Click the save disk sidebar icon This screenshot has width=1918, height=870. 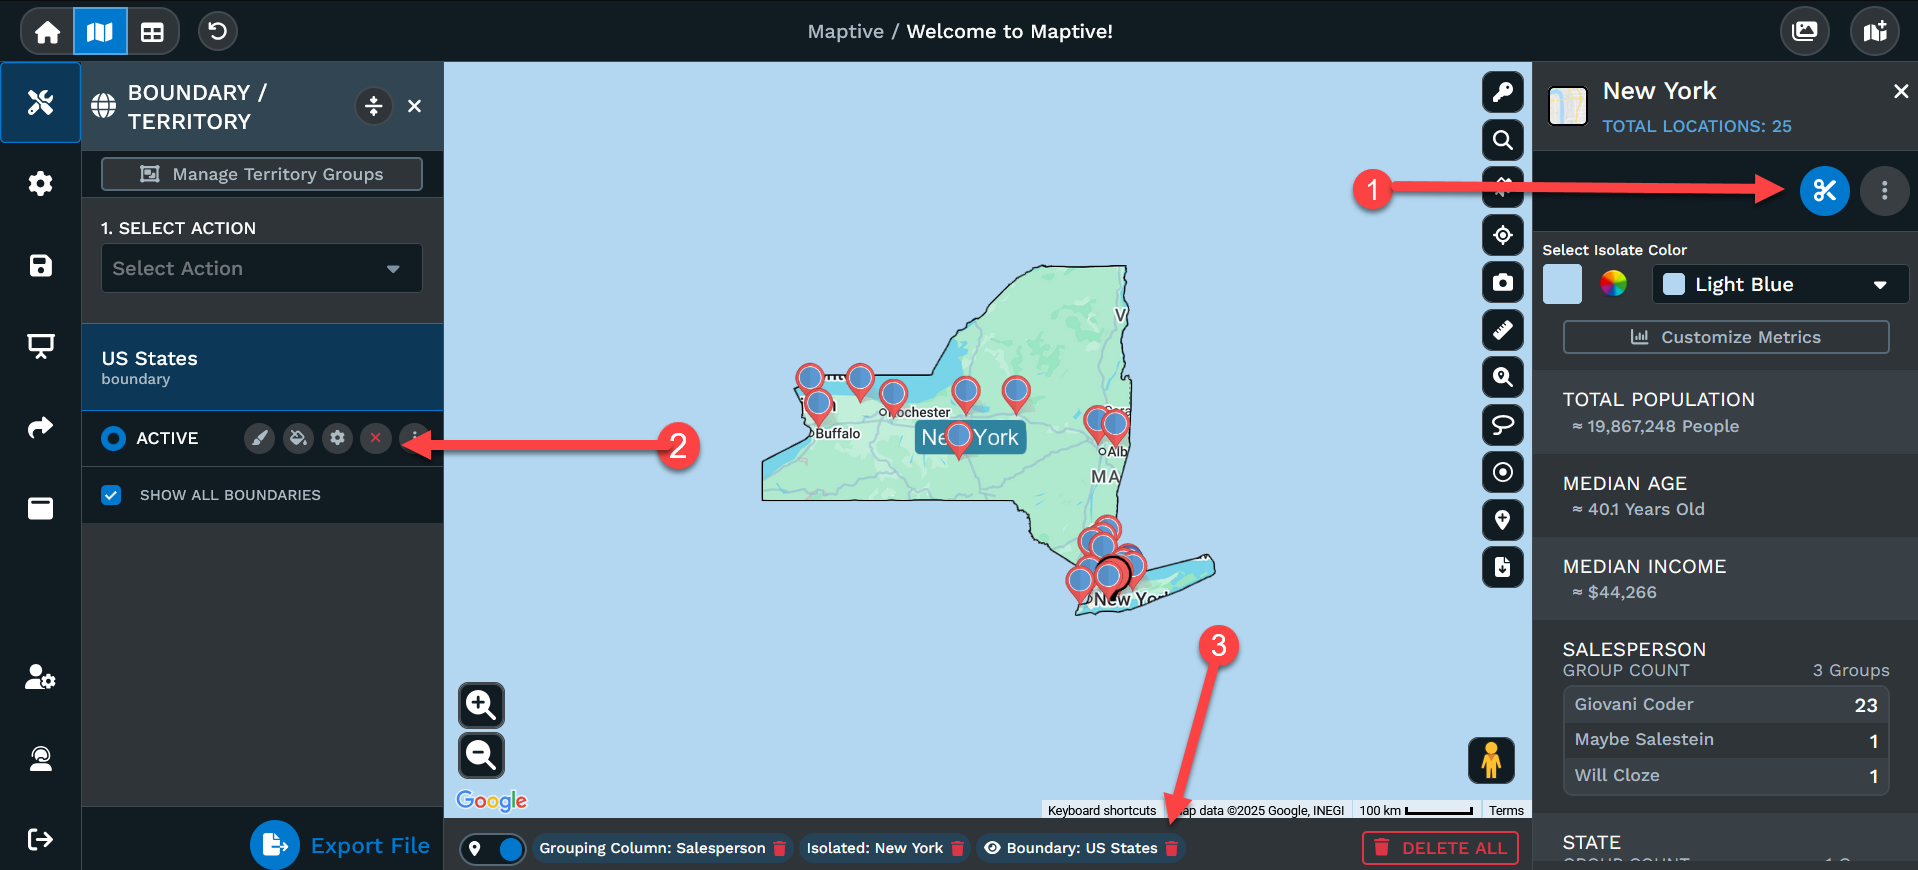pyautogui.click(x=40, y=265)
